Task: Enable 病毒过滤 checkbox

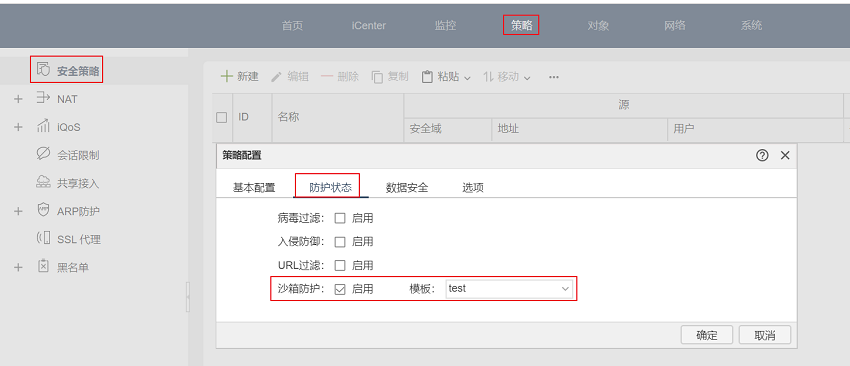Action: click(340, 219)
